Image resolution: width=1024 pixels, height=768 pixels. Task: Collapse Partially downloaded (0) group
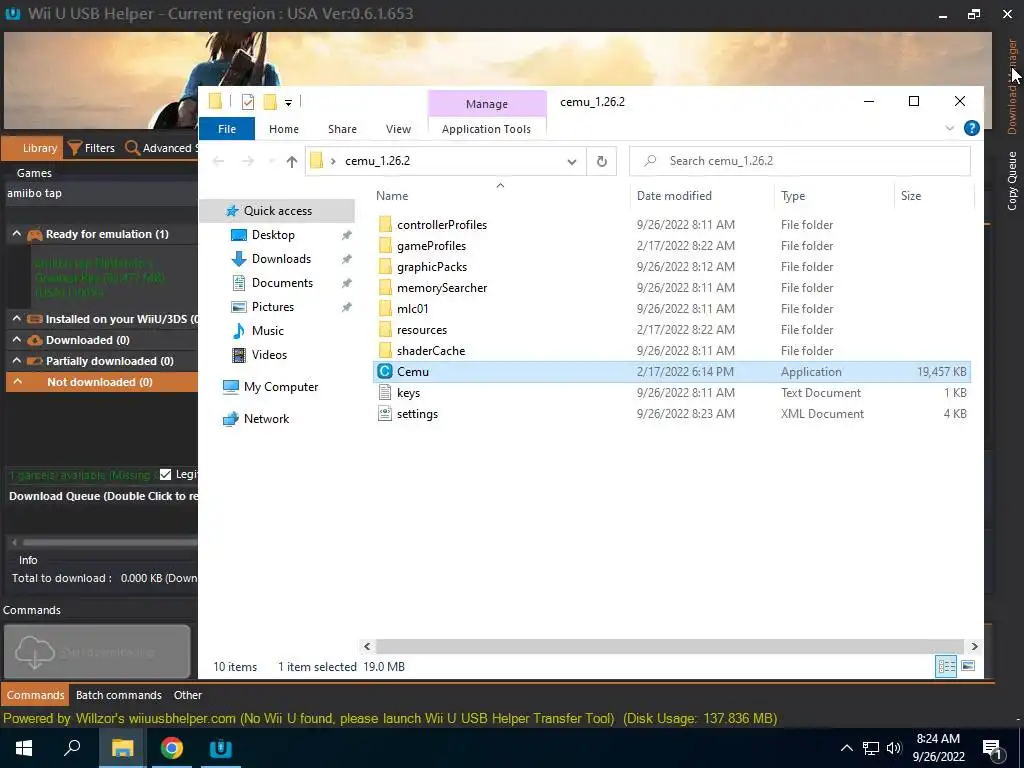tap(16, 361)
